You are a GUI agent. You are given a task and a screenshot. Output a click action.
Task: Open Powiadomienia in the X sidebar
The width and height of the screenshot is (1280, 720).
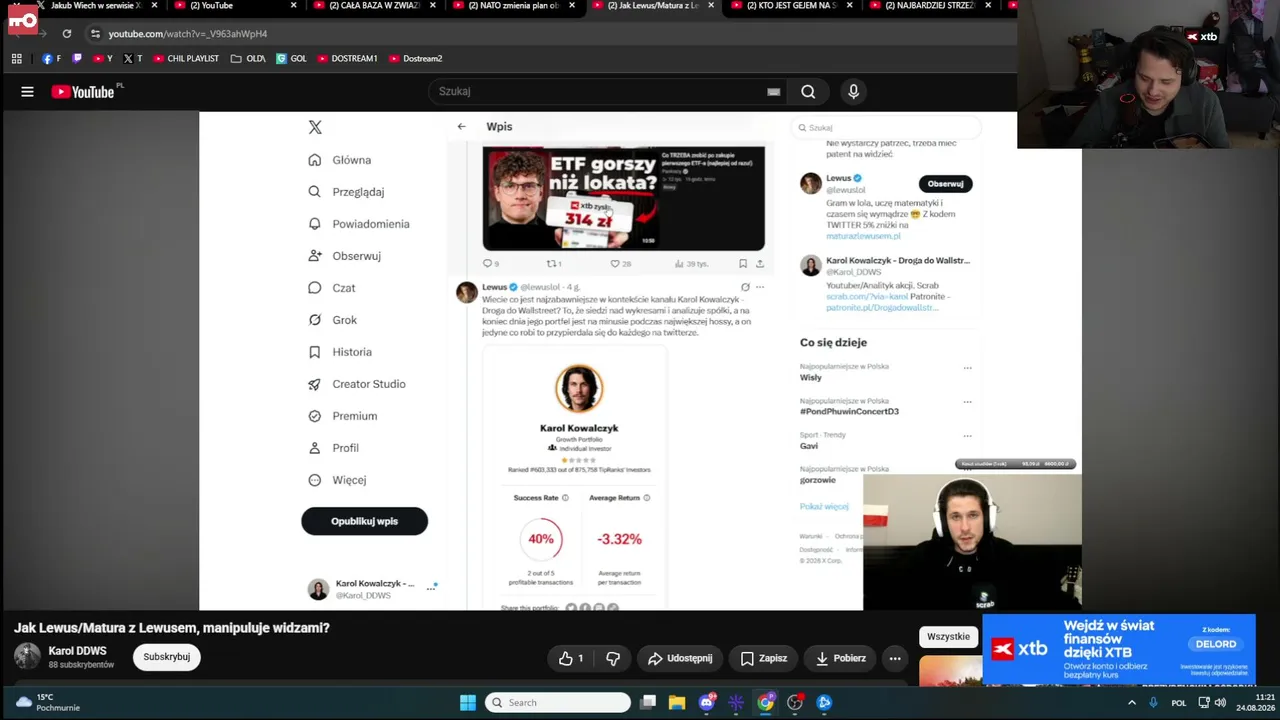359,224
